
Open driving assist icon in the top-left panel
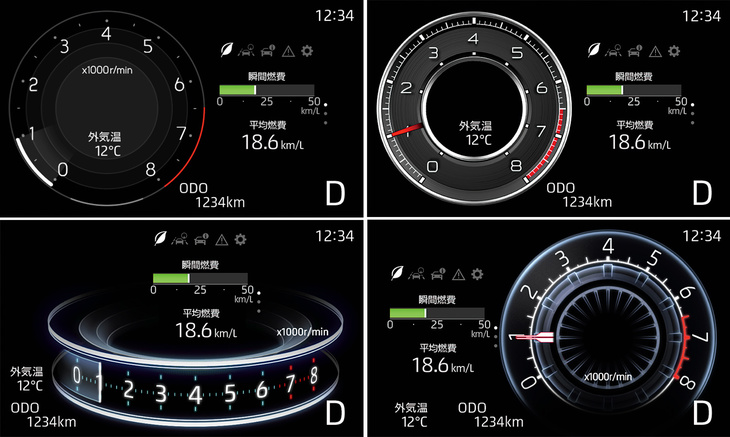[250, 49]
